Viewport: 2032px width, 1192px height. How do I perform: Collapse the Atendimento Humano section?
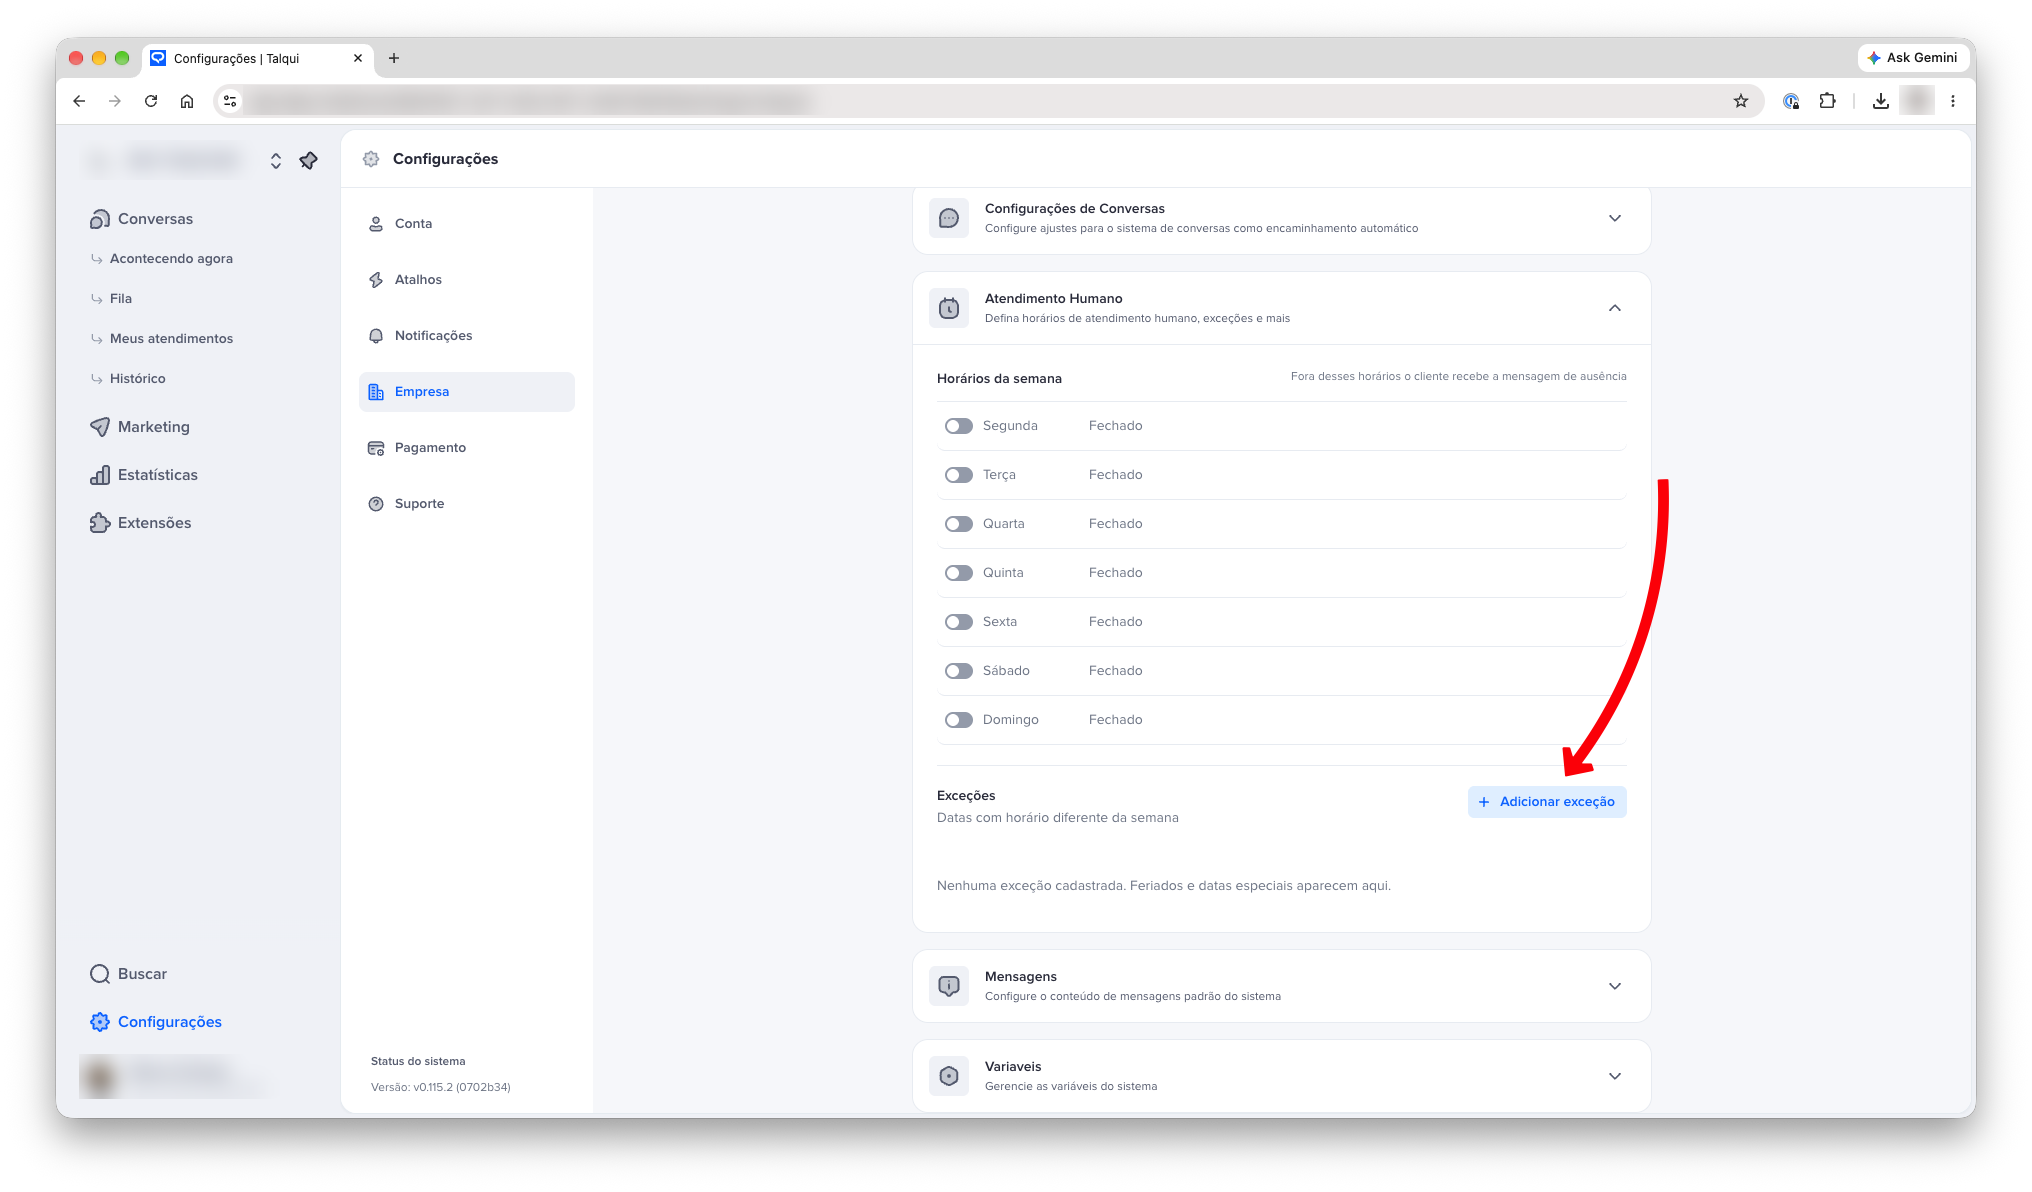(x=1615, y=308)
